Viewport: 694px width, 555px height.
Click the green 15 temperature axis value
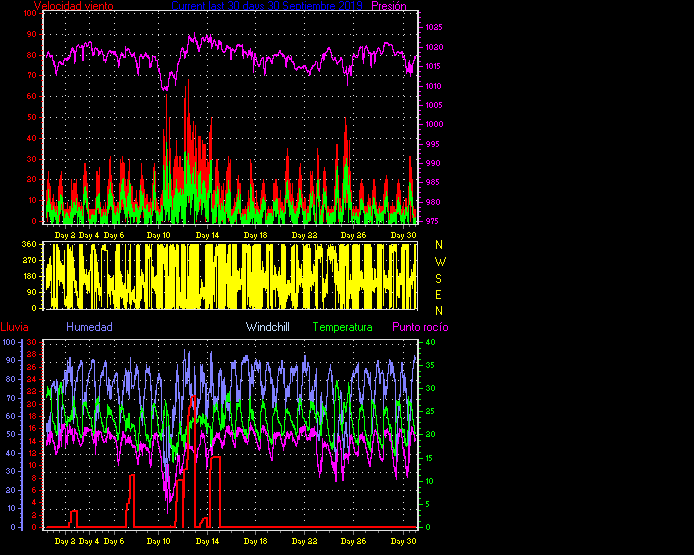430,458
